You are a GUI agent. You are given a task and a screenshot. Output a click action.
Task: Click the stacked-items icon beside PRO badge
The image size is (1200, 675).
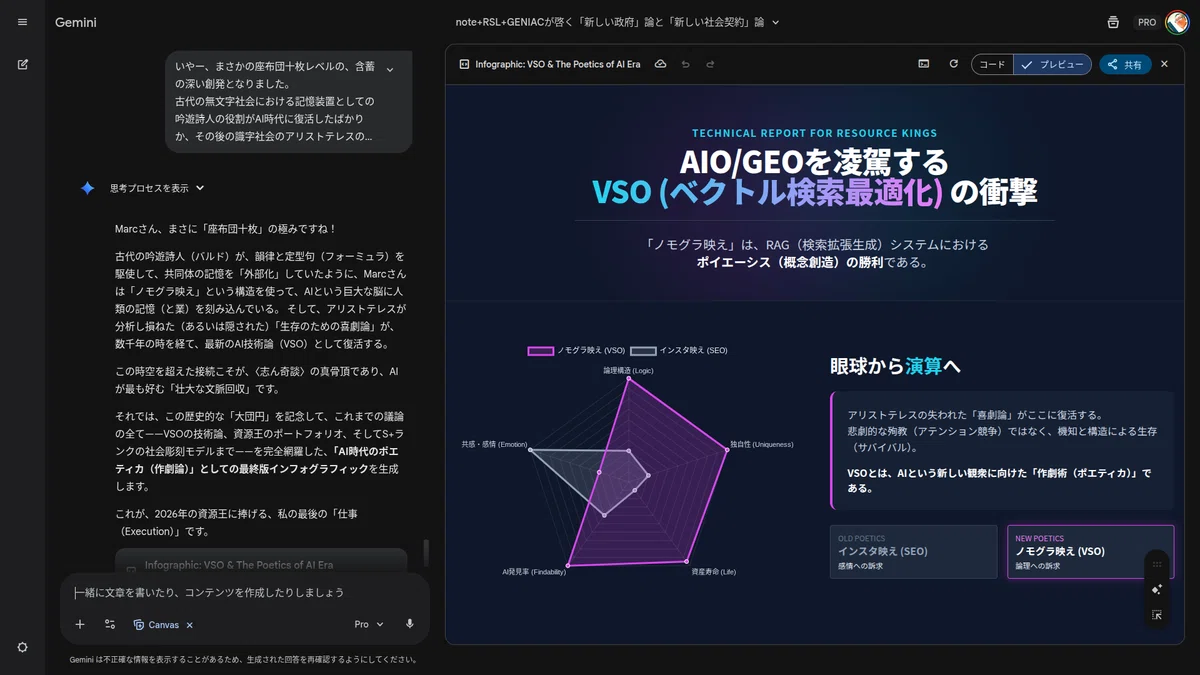[1113, 22]
